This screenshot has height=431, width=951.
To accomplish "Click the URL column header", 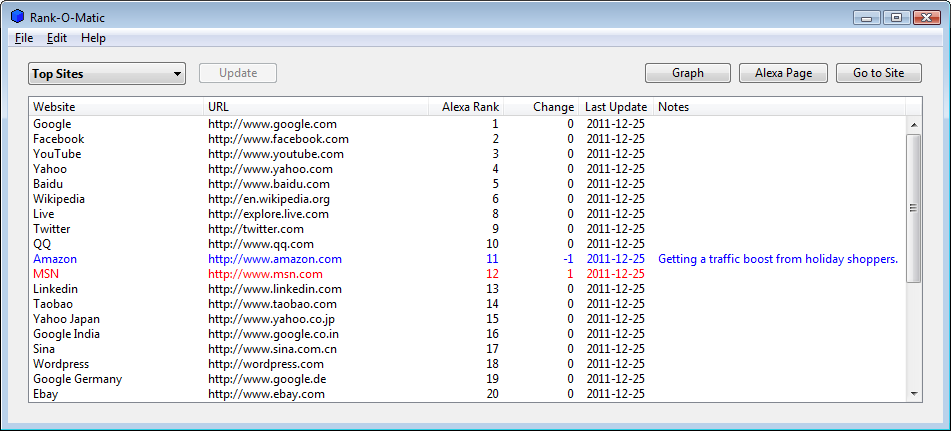I will [x=315, y=107].
